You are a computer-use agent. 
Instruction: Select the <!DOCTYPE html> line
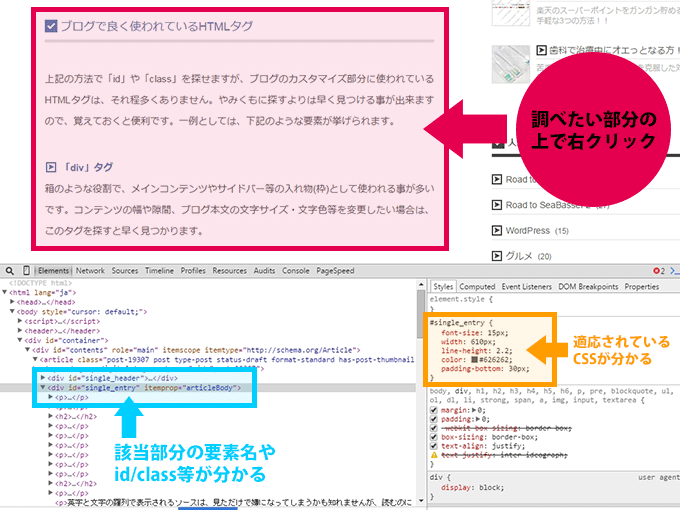point(40,283)
